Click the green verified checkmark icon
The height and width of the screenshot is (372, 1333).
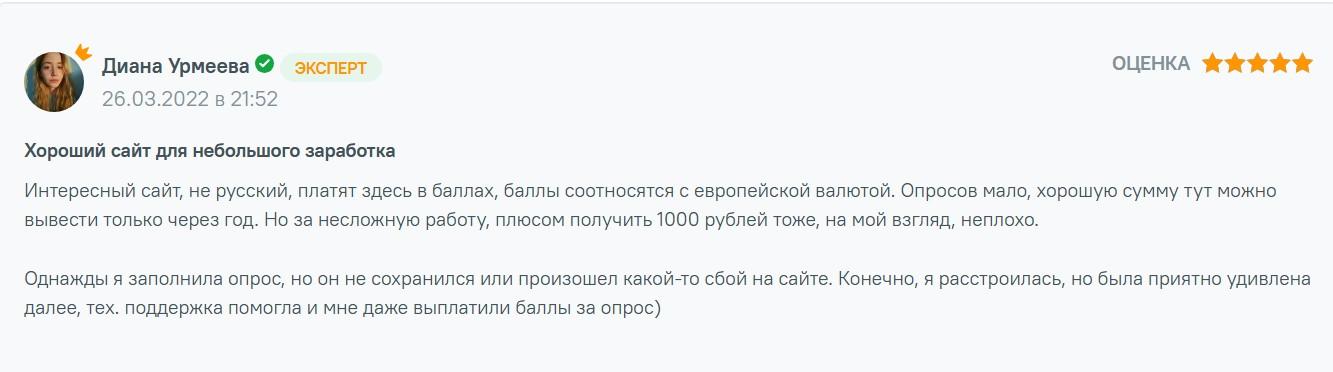coord(264,65)
